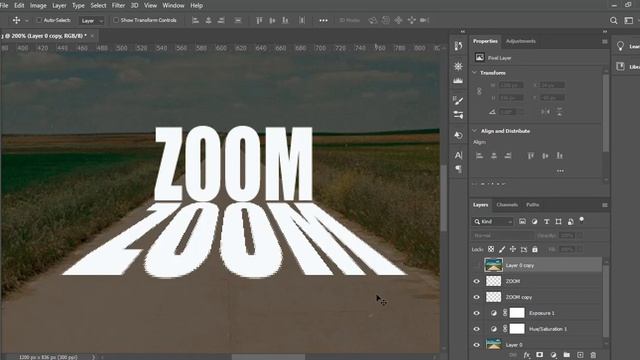640x360 pixels.
Task: Create a new layer icon
Action: 580,355
